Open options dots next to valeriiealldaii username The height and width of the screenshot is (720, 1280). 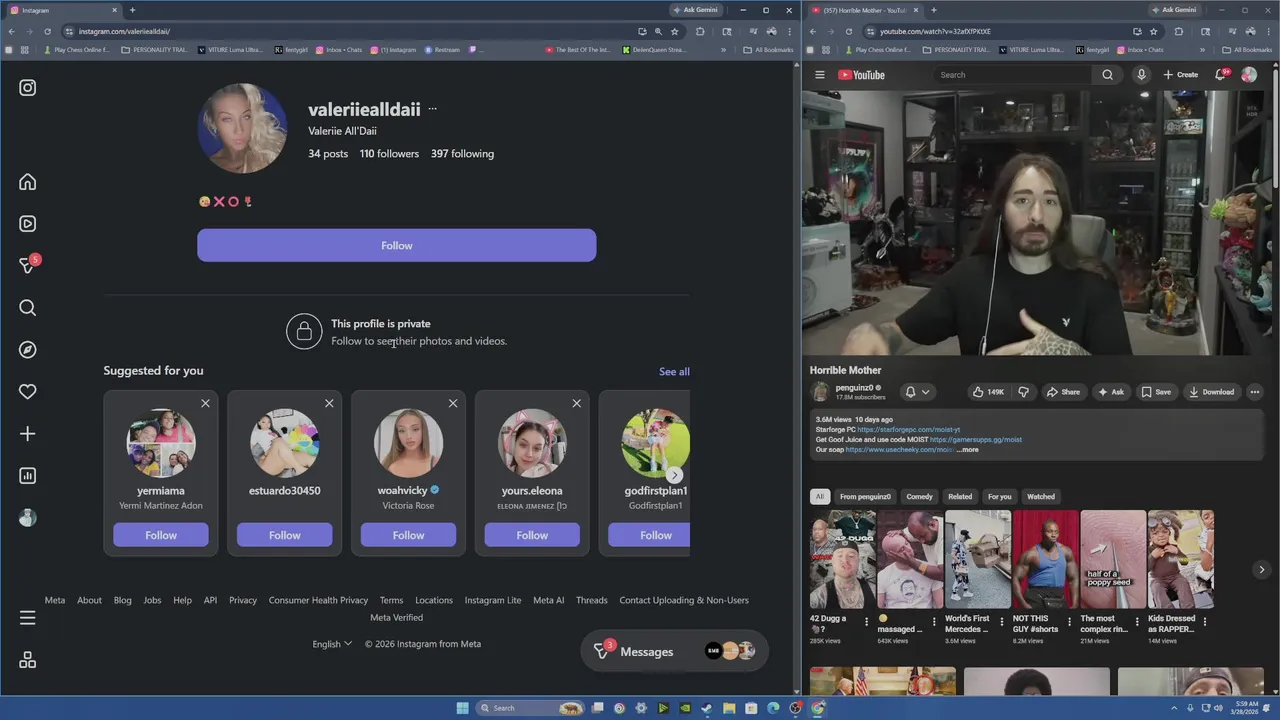432,109
